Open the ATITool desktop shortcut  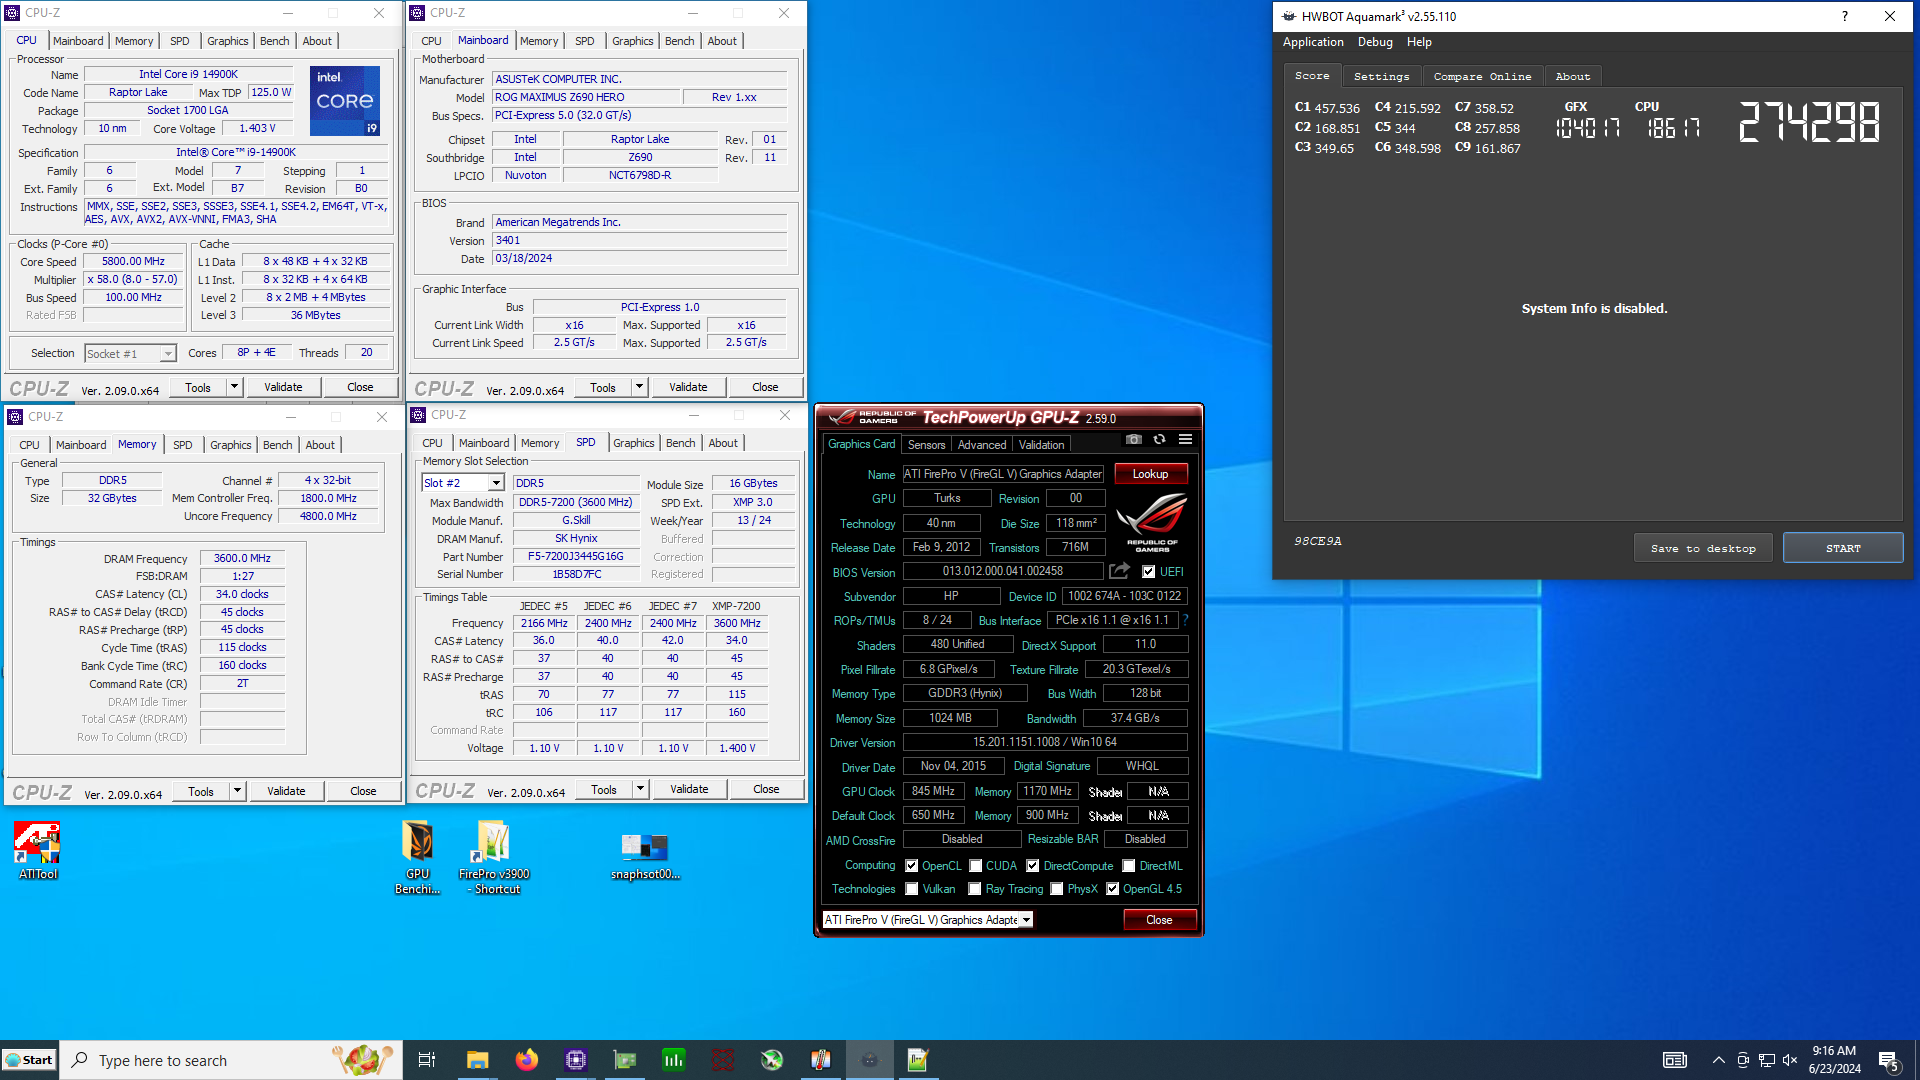pyautogui.click(x=37, y=851)
